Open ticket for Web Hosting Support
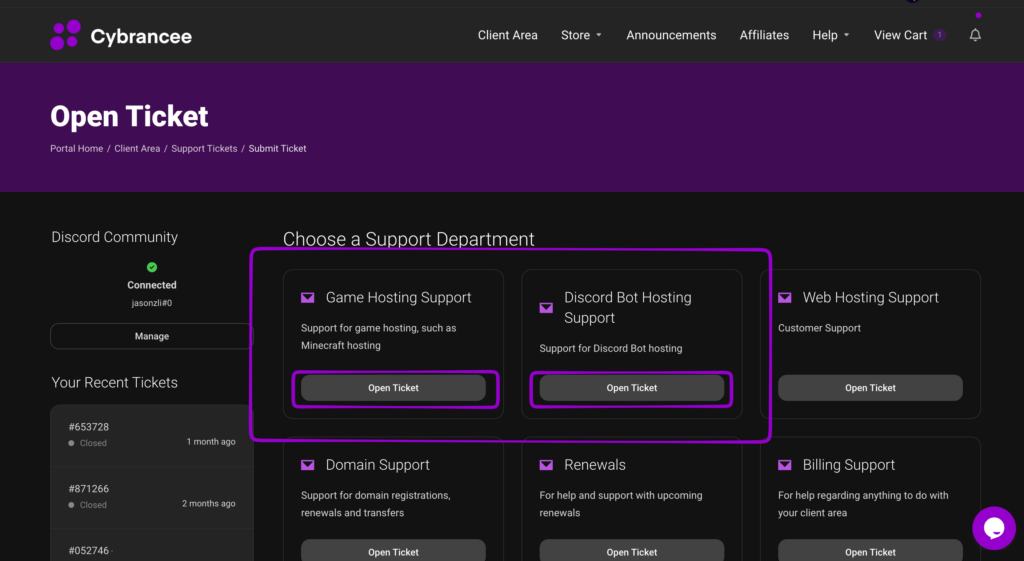Screen dimensions: 1024x561 (x=870, y=388)
